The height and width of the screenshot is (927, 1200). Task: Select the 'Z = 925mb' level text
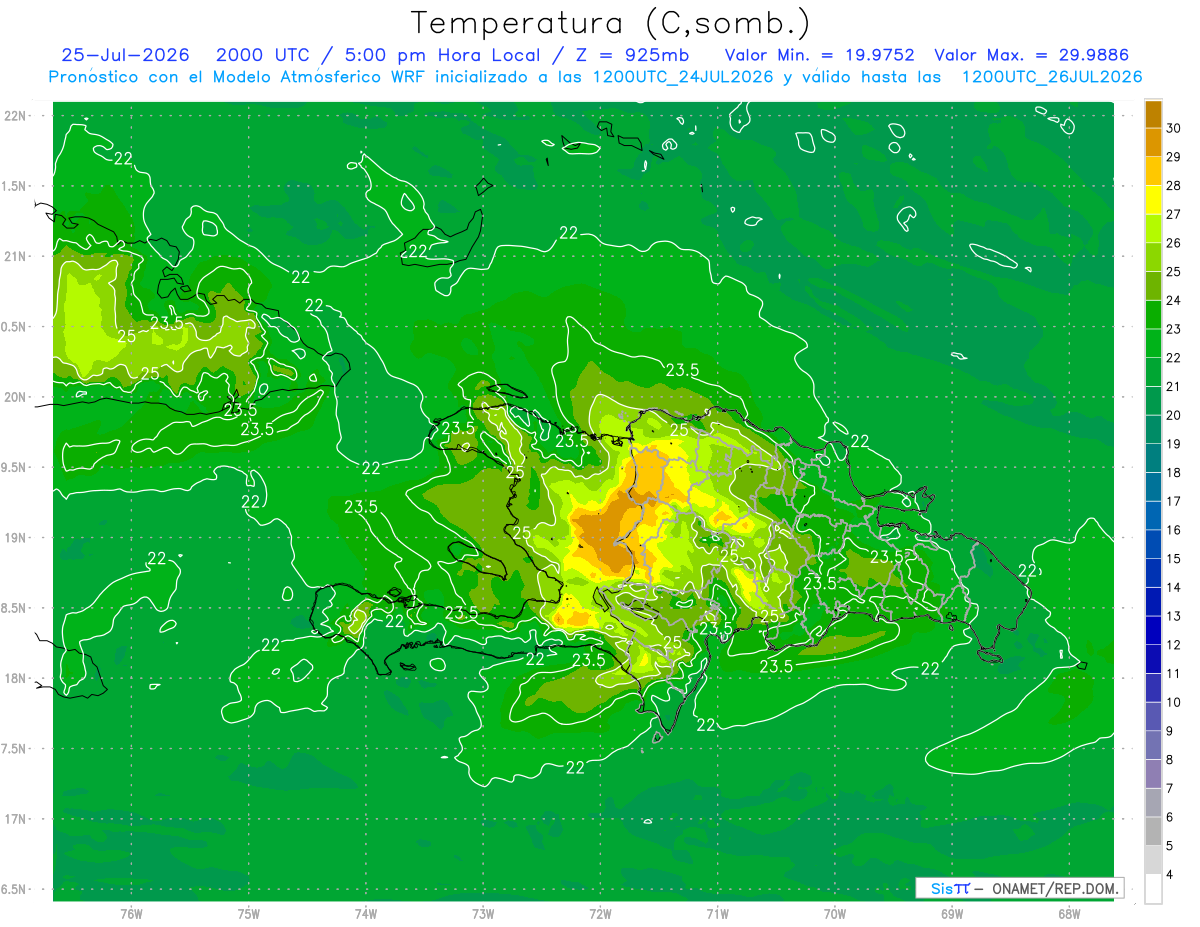(630, 55)
